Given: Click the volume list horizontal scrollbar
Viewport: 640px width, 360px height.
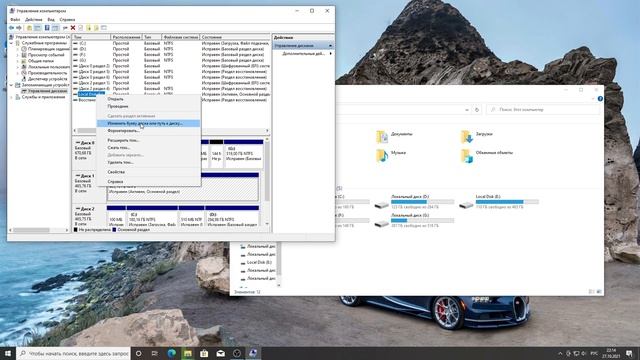Looking at the screenshot, I should pyautogui.click(x=171, y=131).
